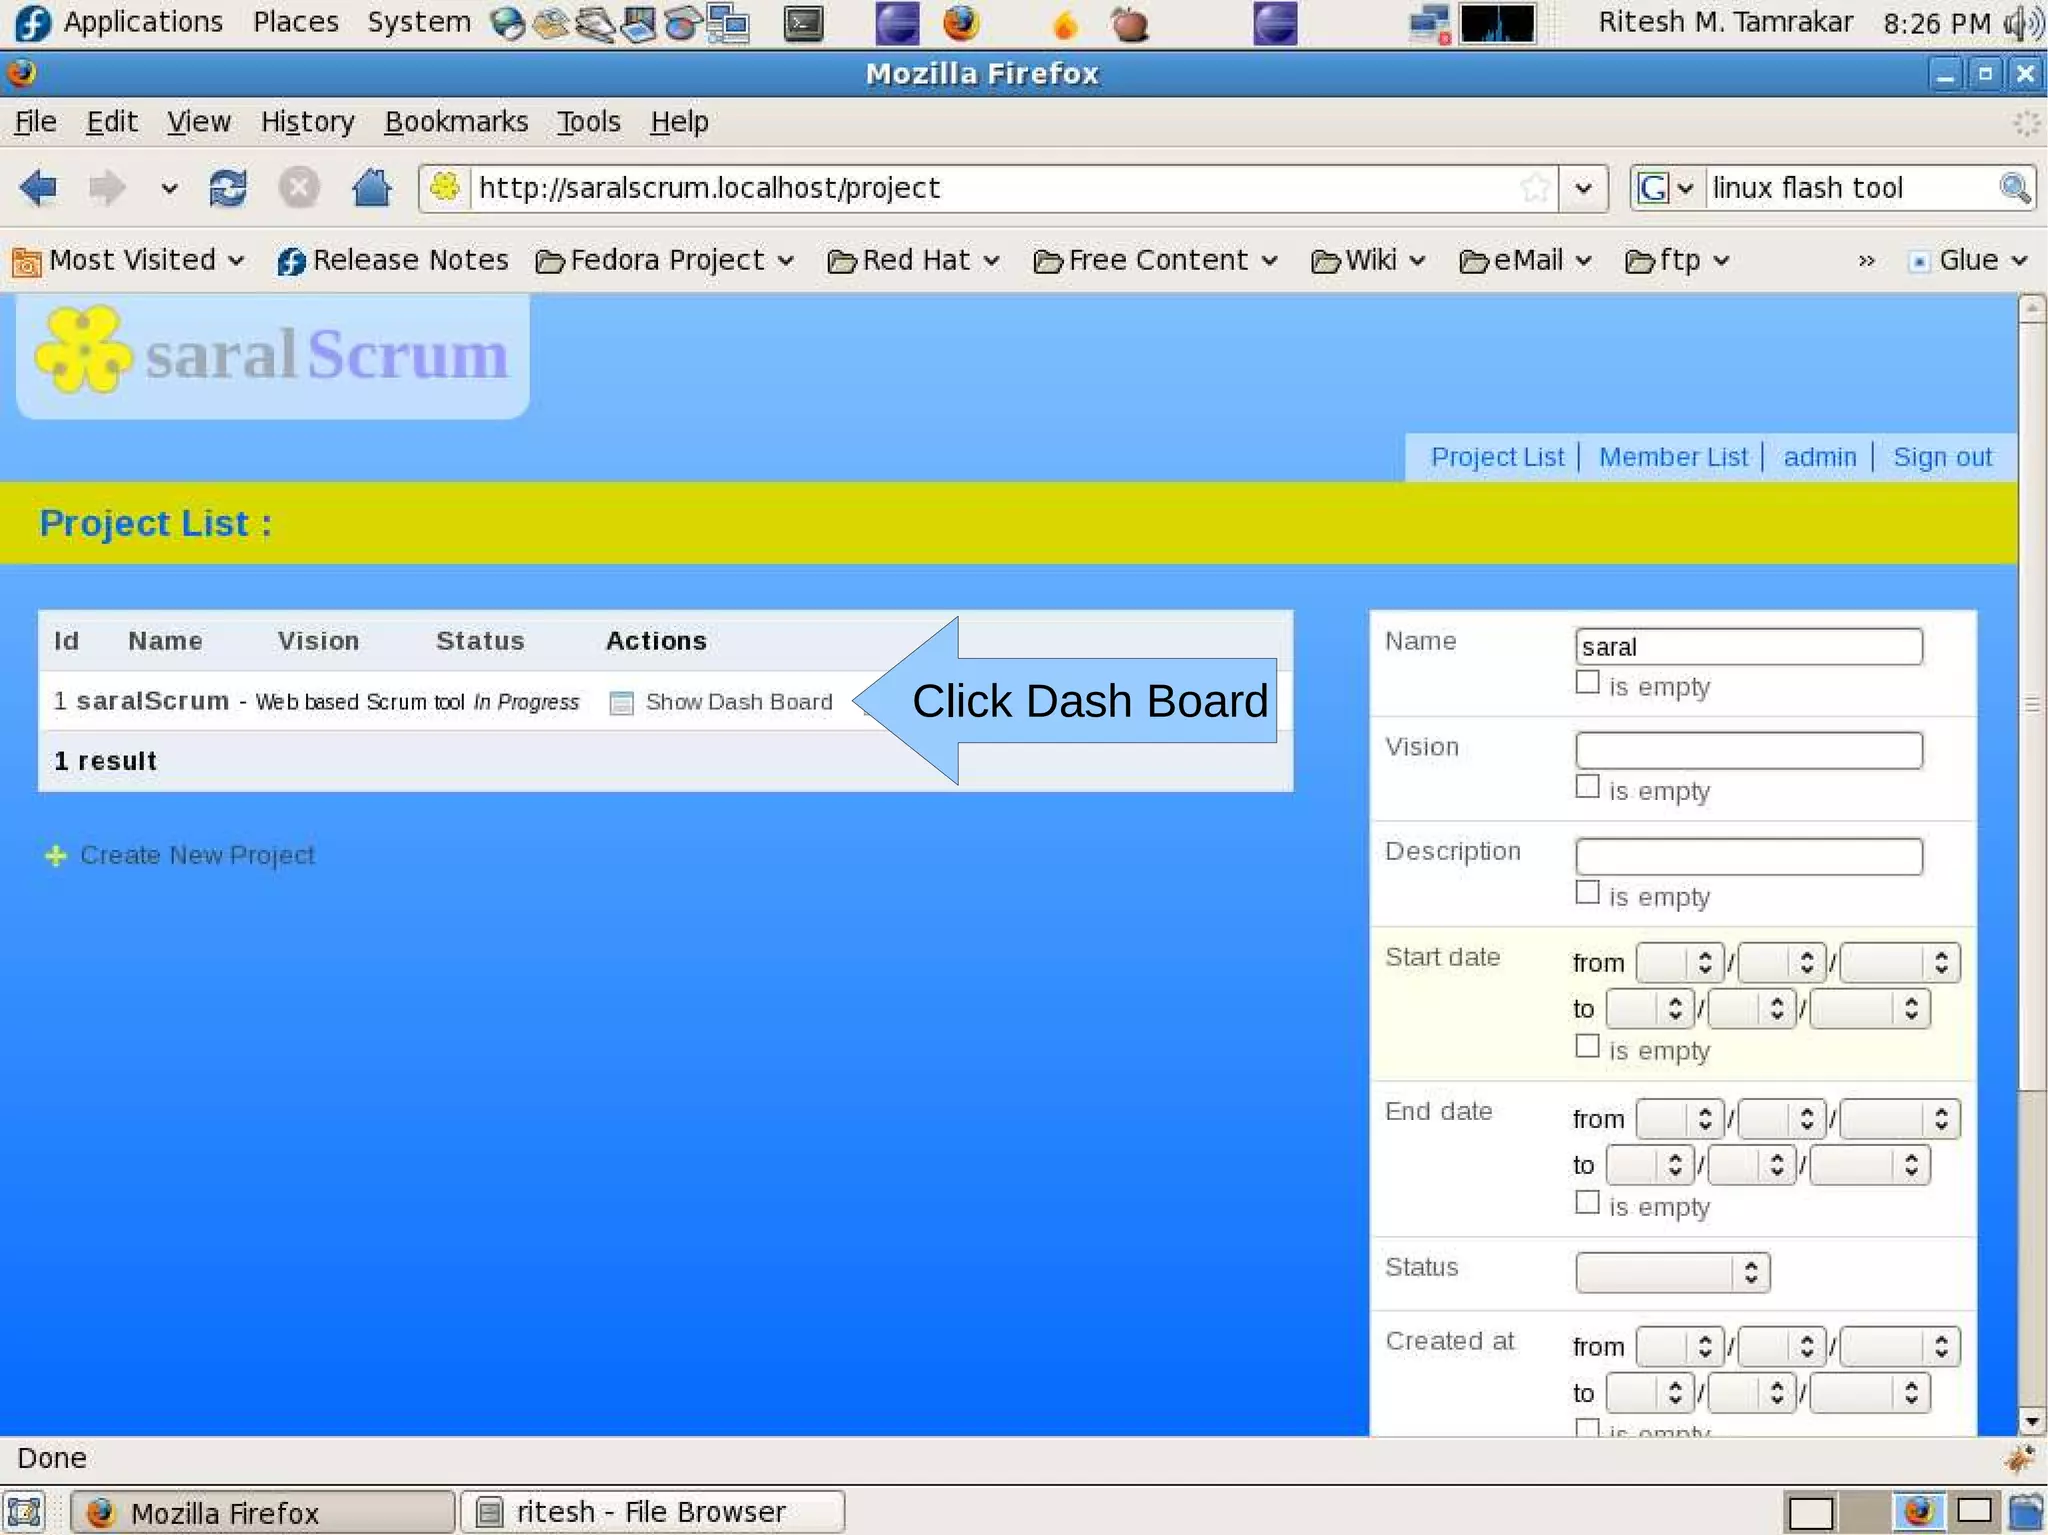Open the volume control speaker icon
The height and width of the screenshot is (1535, 2048).
click(2023, 22)
